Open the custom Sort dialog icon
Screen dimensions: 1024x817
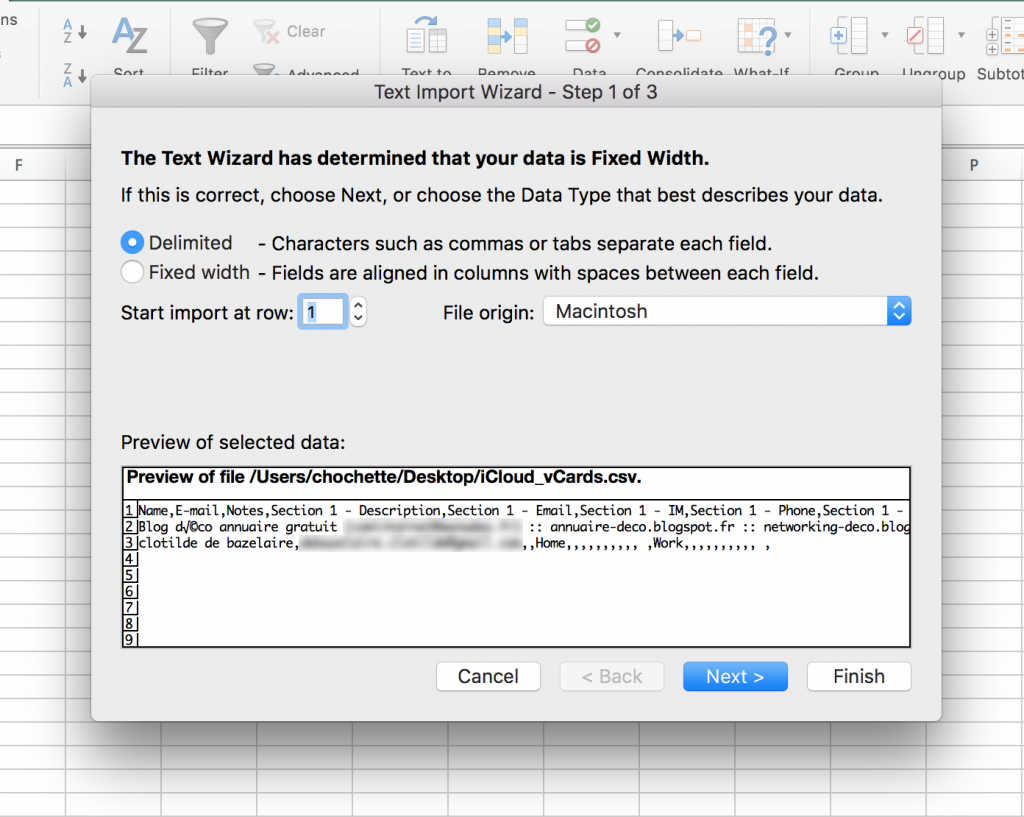(x=129, y=37)
